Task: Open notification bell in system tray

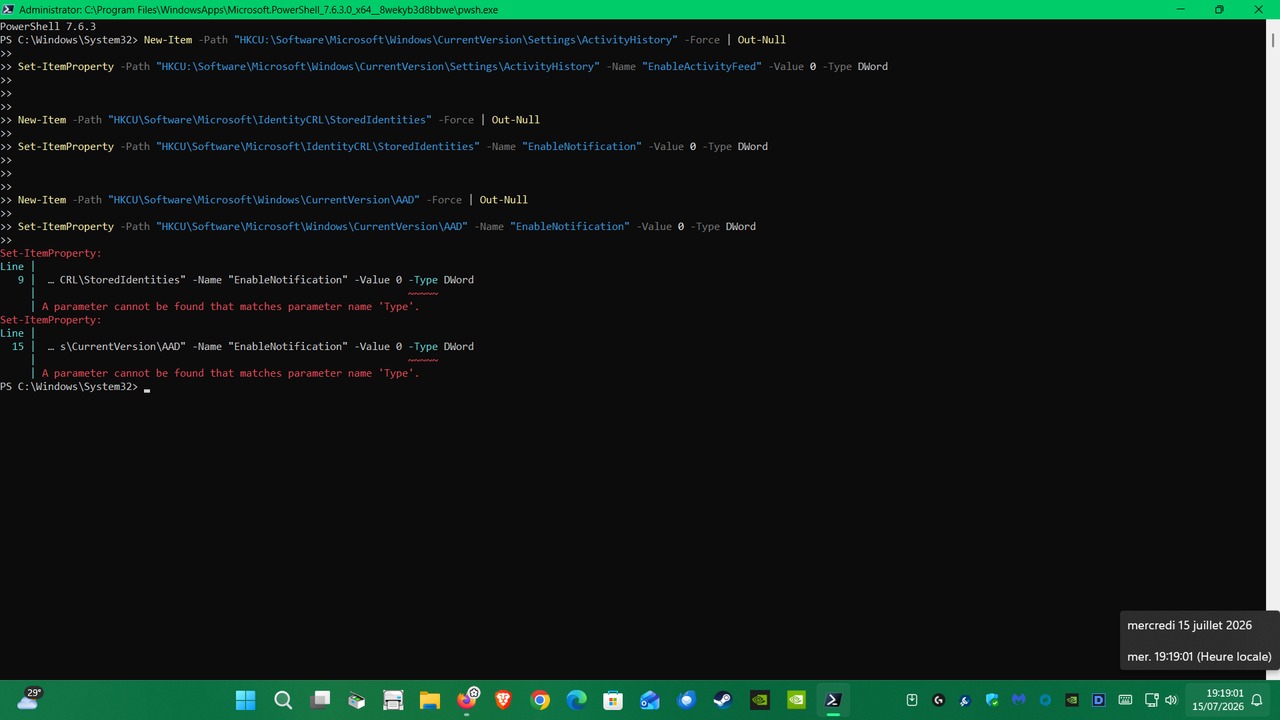Action: (1257, 700)
